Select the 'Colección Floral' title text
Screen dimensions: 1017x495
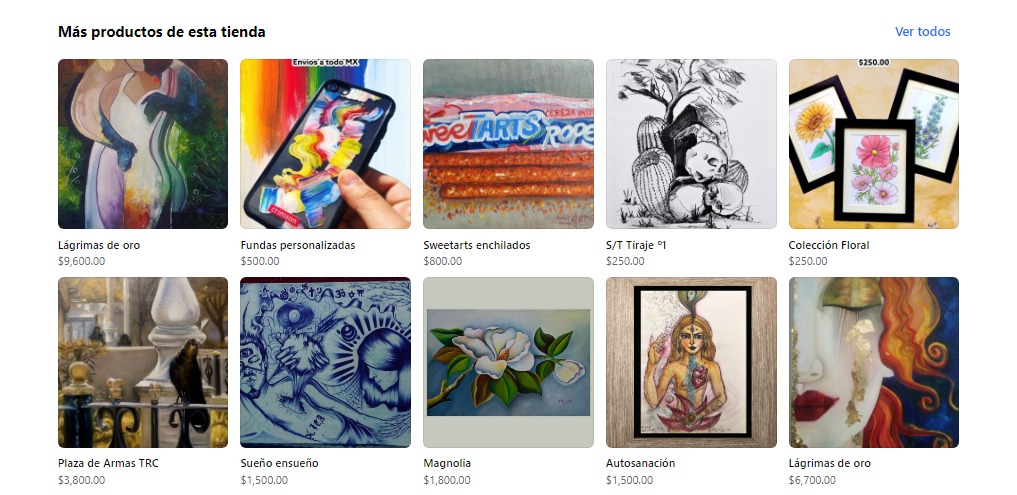829,245
